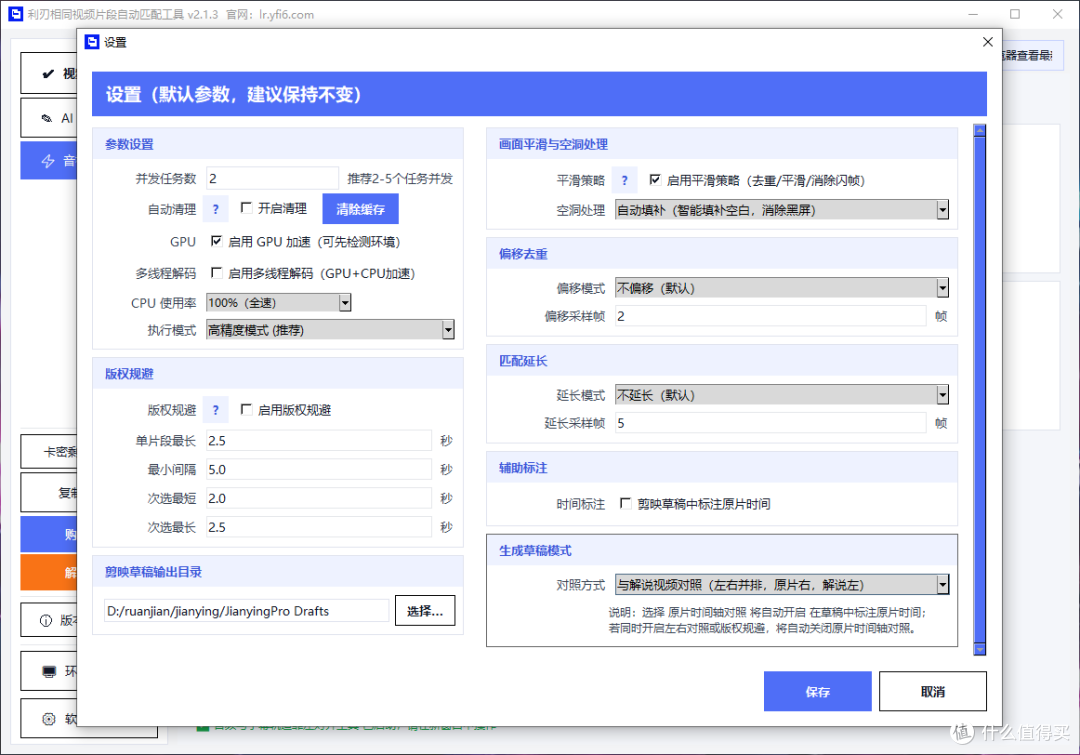Click the help icon next to 平滑策略
The height and width of the screenshot is (755, 1080).
point(624,180)
